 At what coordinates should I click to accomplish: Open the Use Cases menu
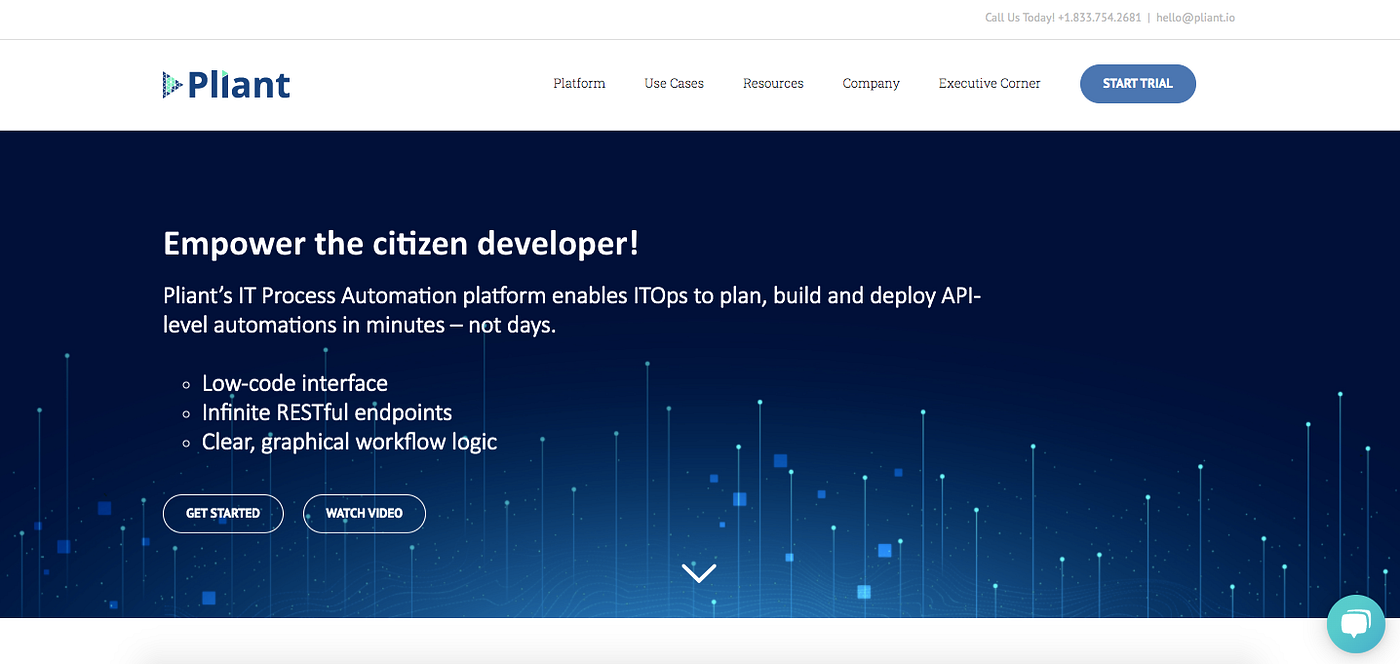coord(674,84)
